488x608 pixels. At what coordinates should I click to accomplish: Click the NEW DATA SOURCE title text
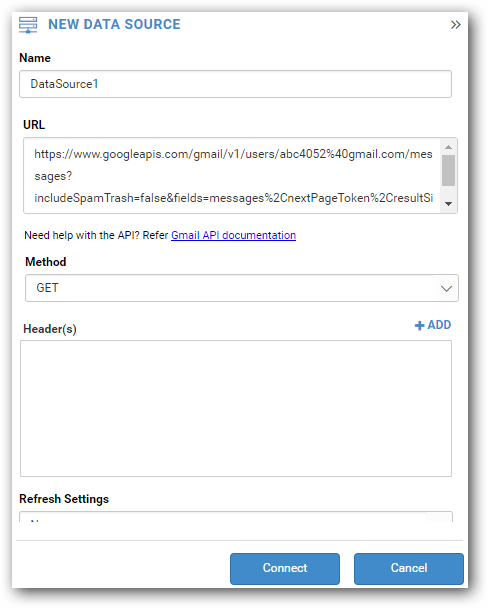point(114,24)
